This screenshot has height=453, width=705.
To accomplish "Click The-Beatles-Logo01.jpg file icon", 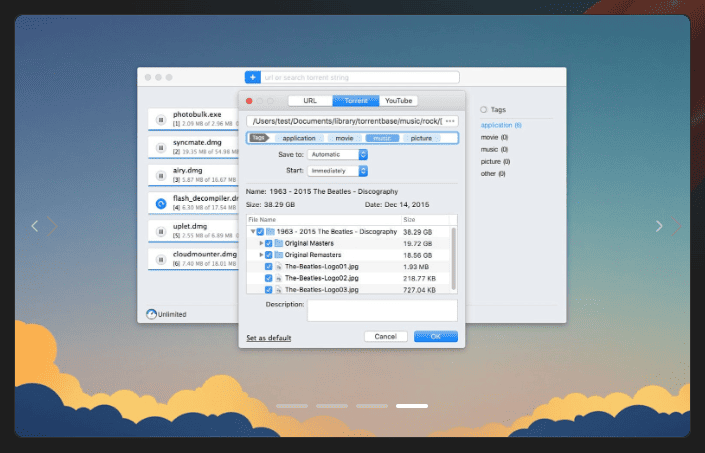I will tap(279, 266).
